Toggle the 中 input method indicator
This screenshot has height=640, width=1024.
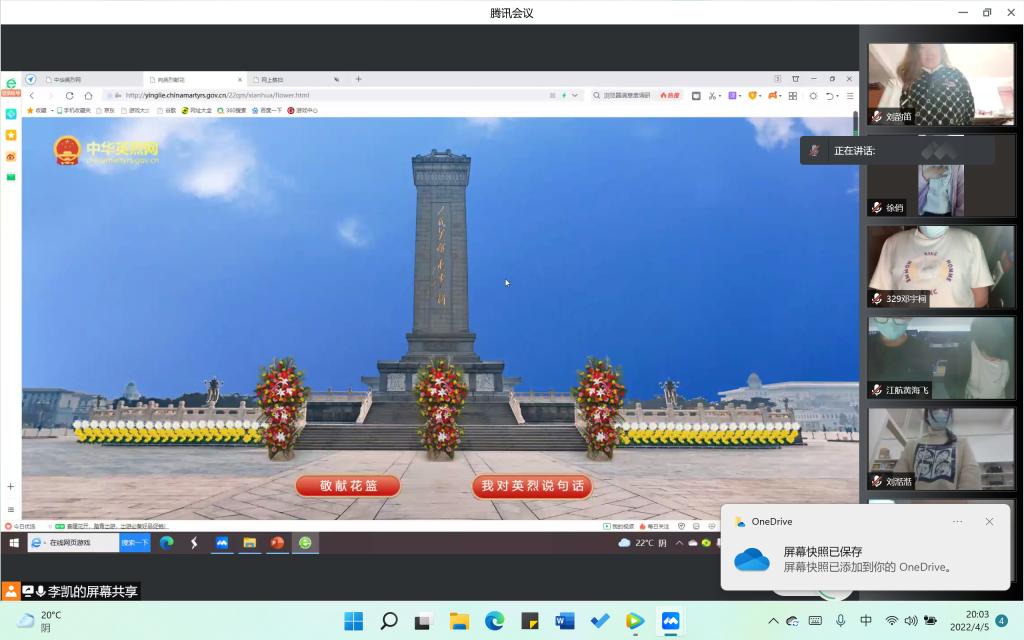866,621
